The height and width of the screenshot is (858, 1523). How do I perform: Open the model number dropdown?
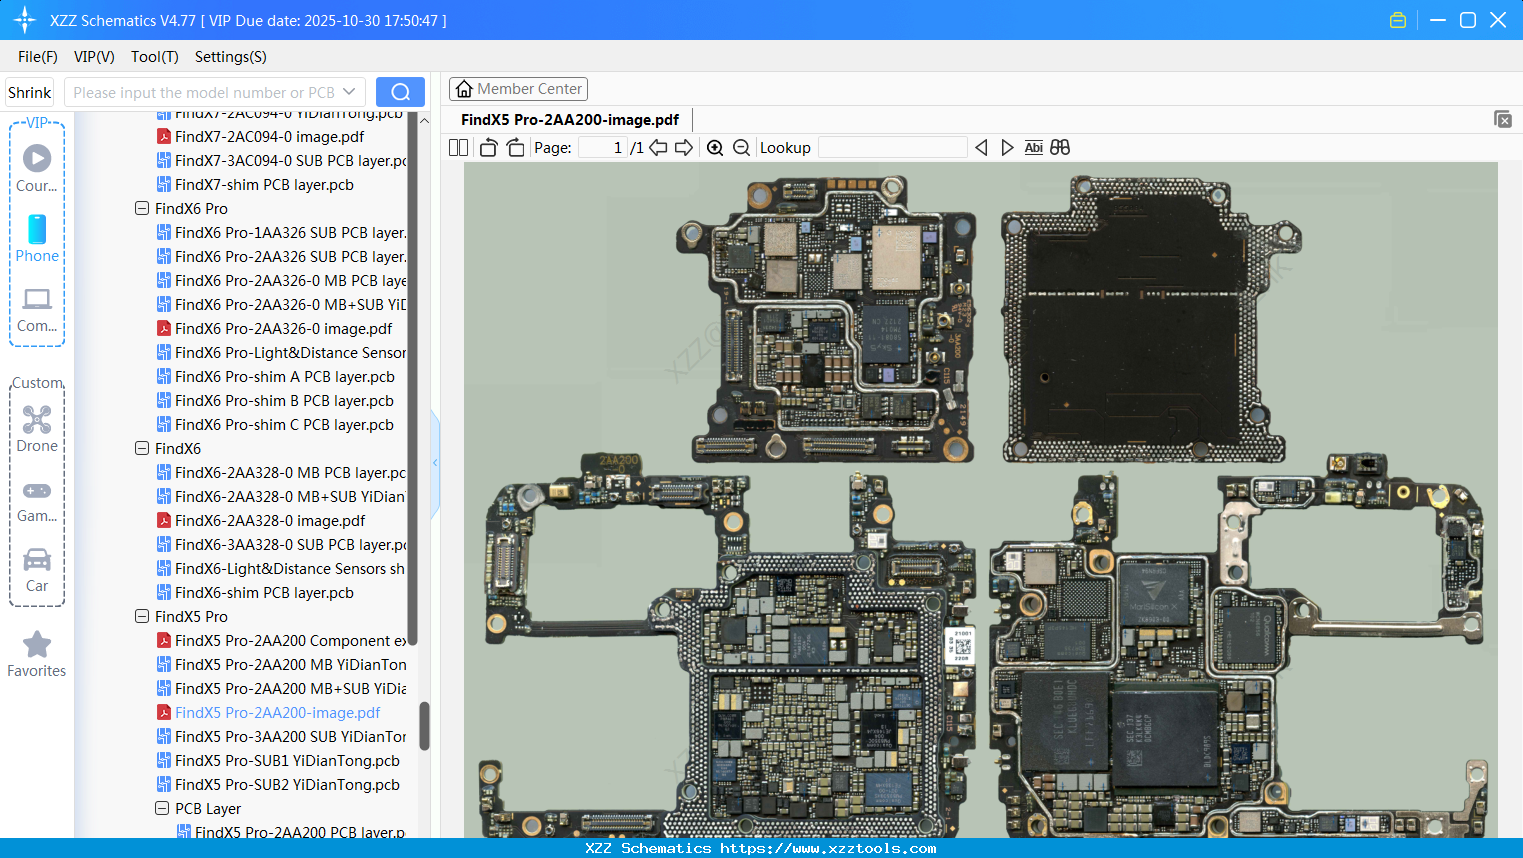pos(349,92)
